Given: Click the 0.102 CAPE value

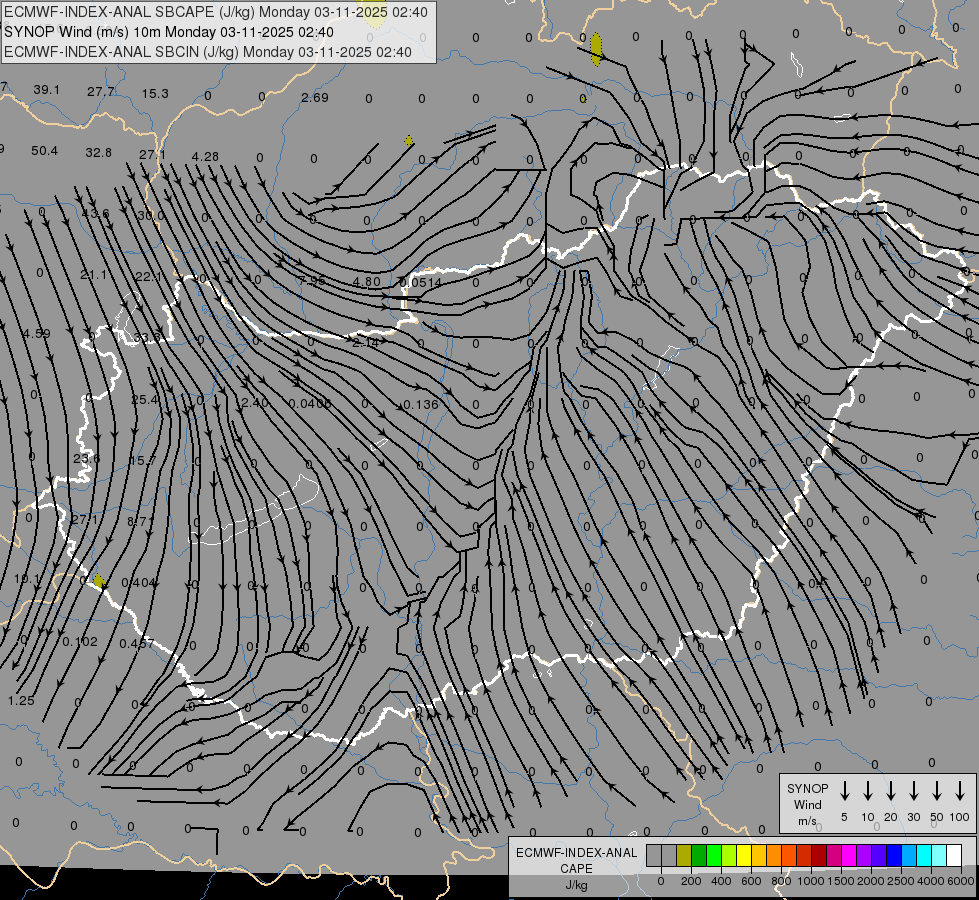Looking at the screenshot, I should (80, 641).
